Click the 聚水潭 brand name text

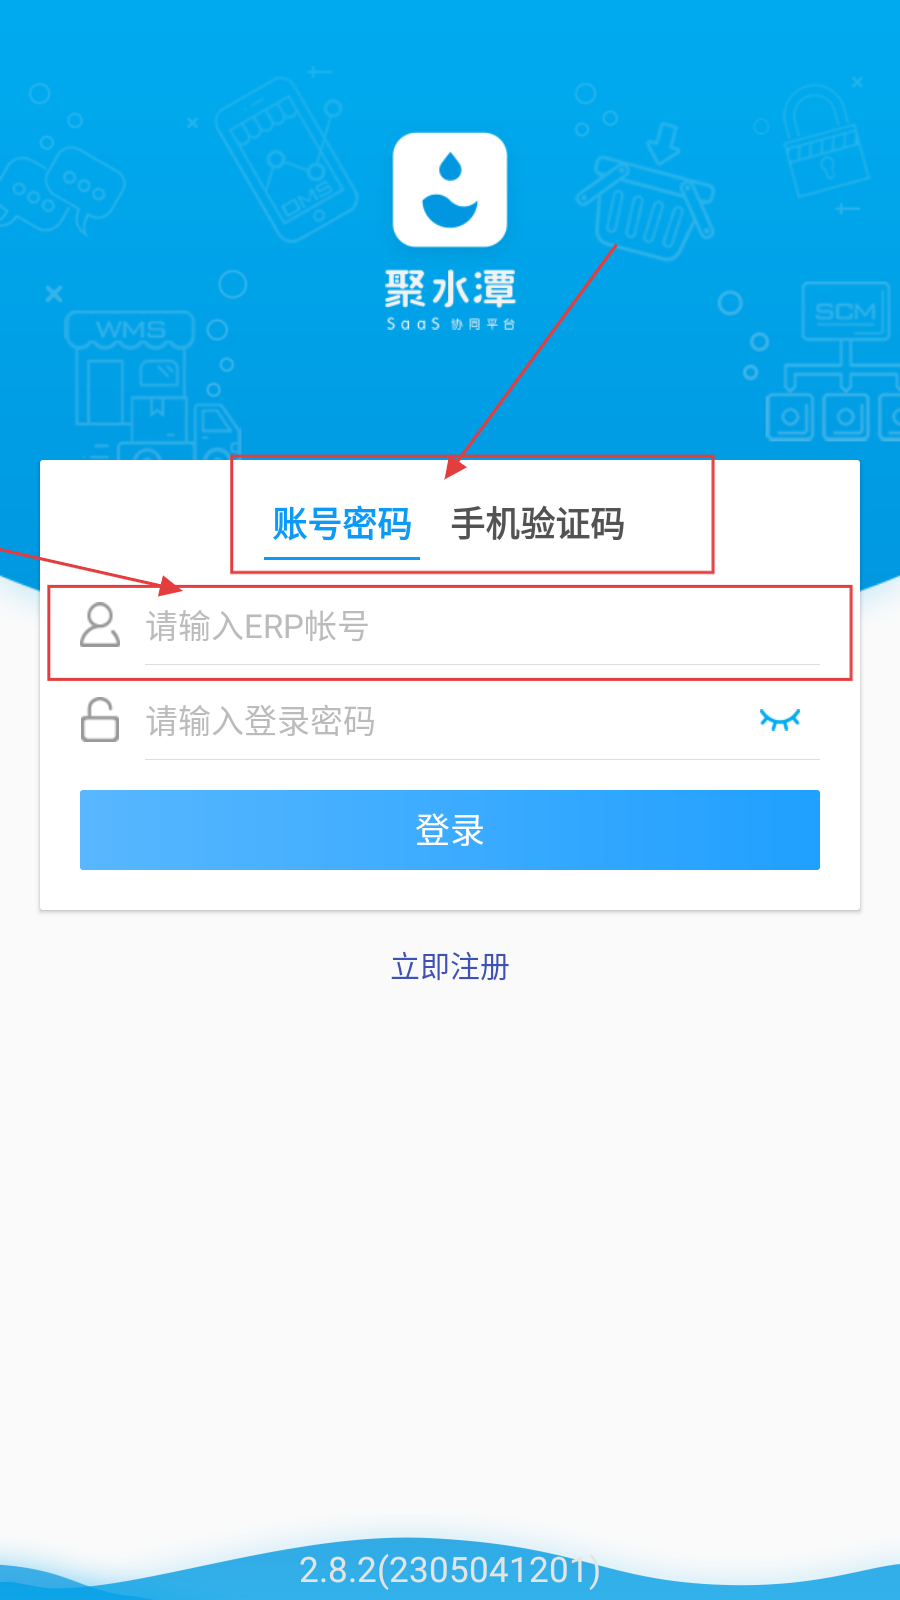[450, 289]
